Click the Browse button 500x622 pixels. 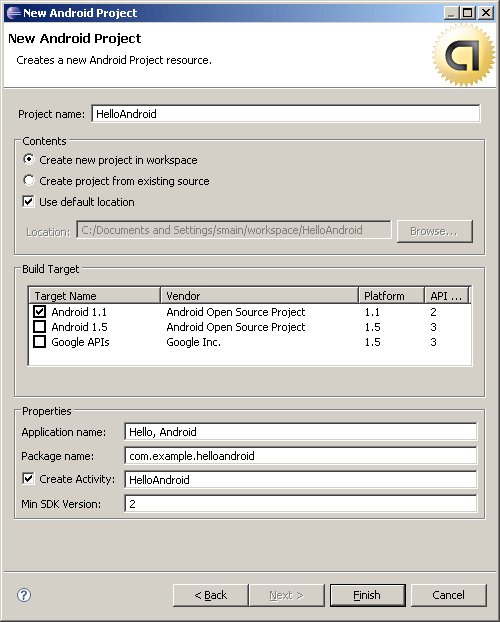point(435,231)
